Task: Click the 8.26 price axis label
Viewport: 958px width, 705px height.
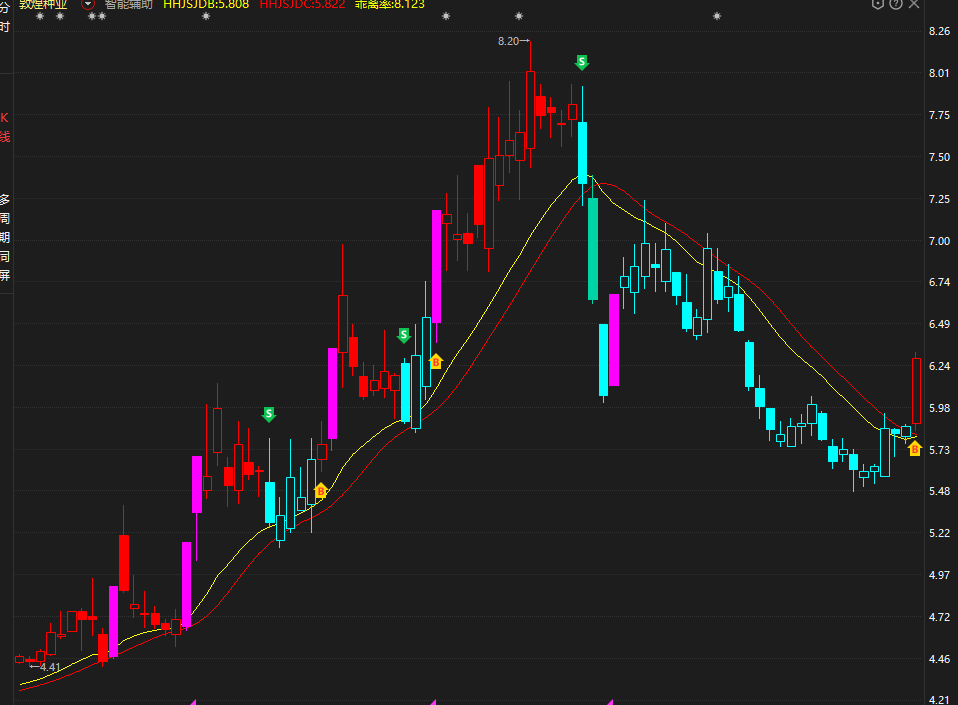Action: (940, 31)
